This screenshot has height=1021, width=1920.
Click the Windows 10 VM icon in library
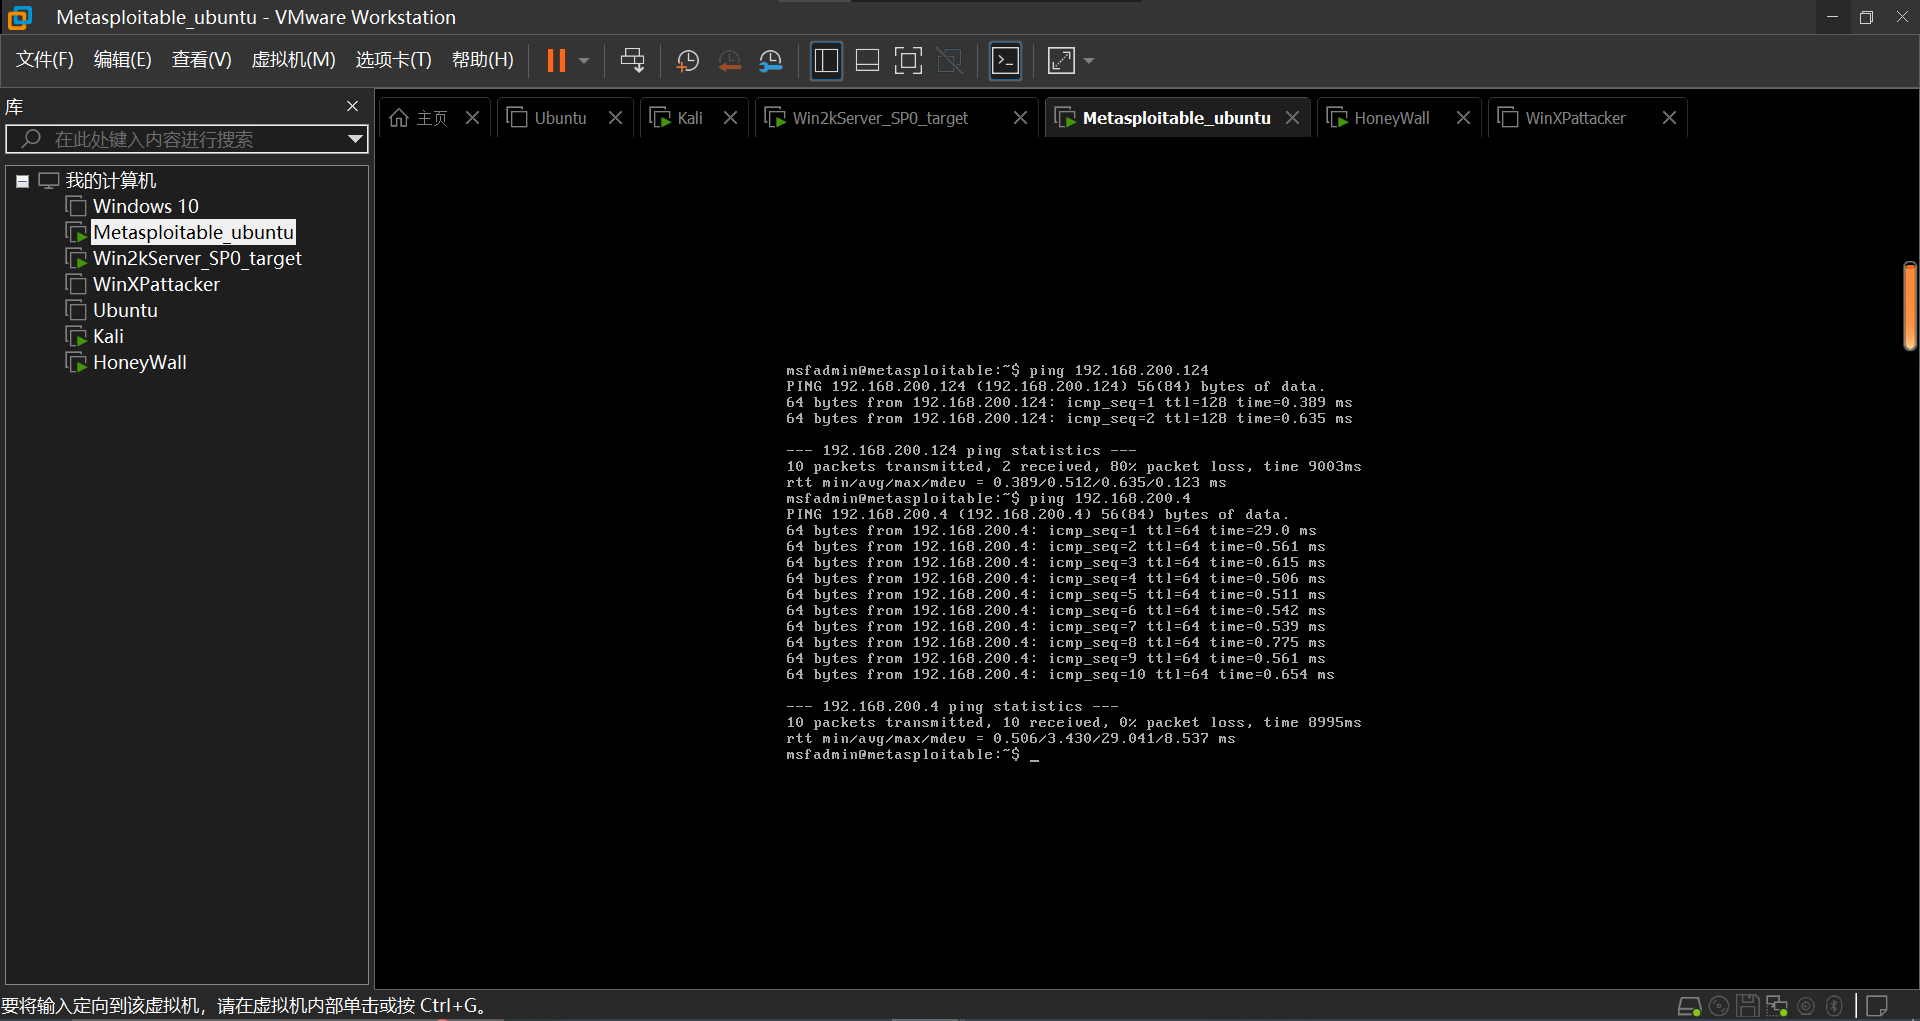point(76,206)
